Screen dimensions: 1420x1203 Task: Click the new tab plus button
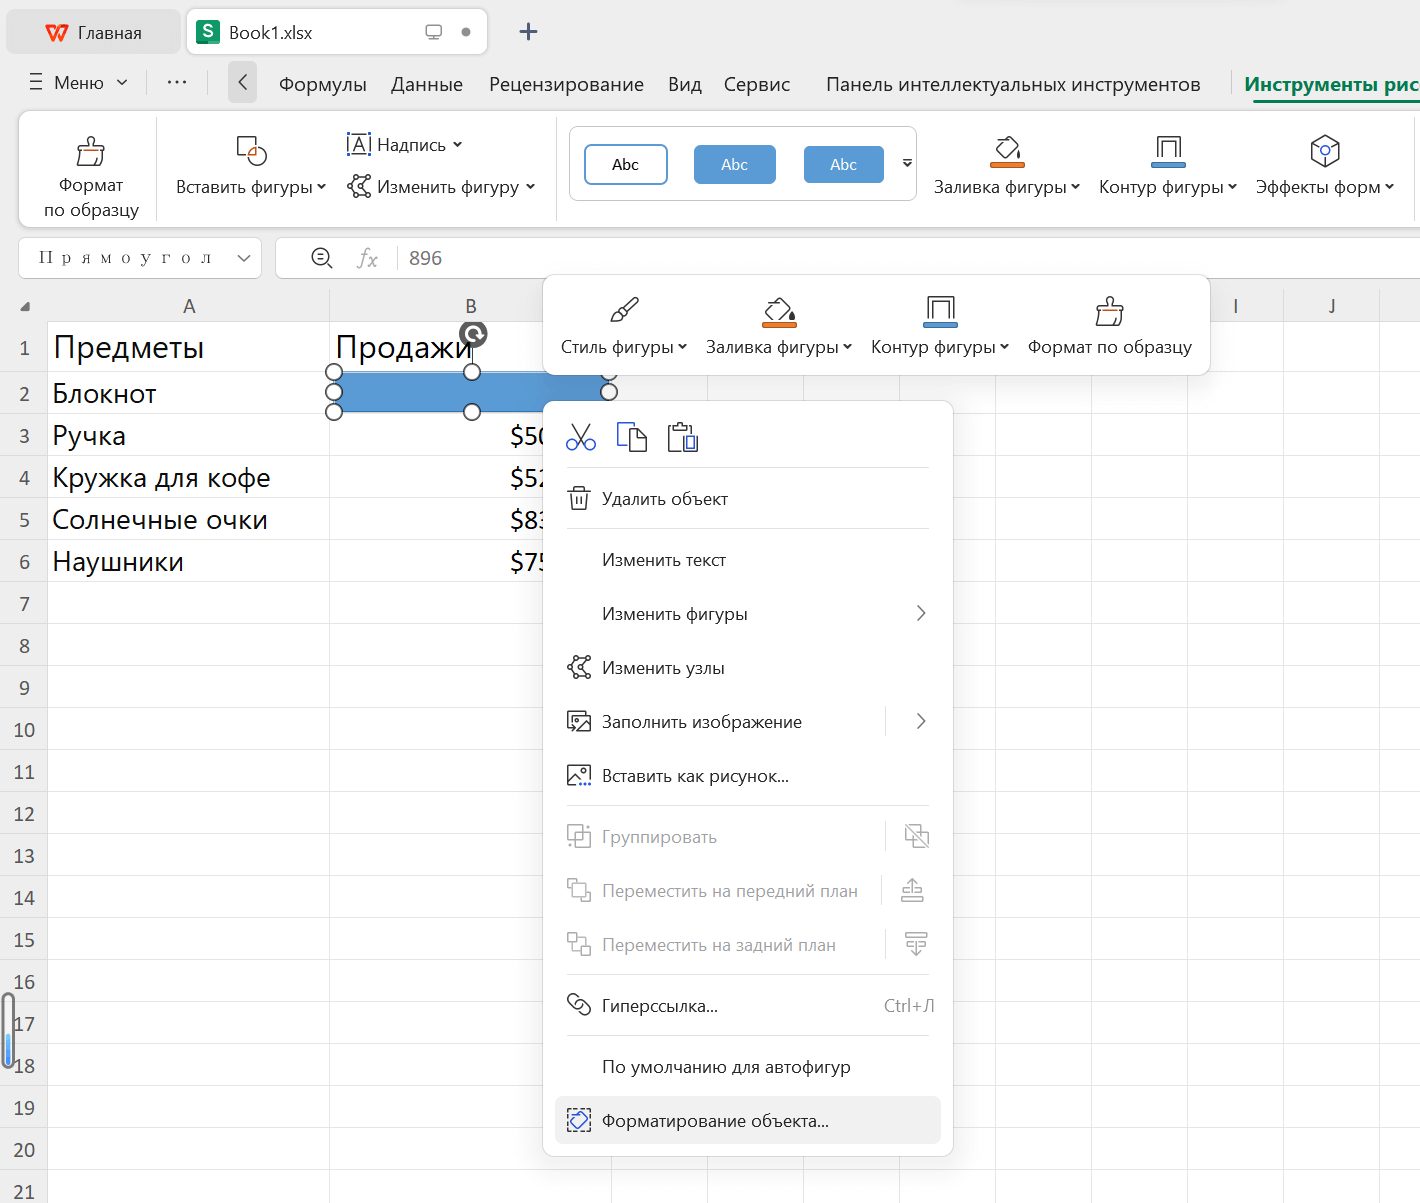pyautogui.click(x=528, y=32)
